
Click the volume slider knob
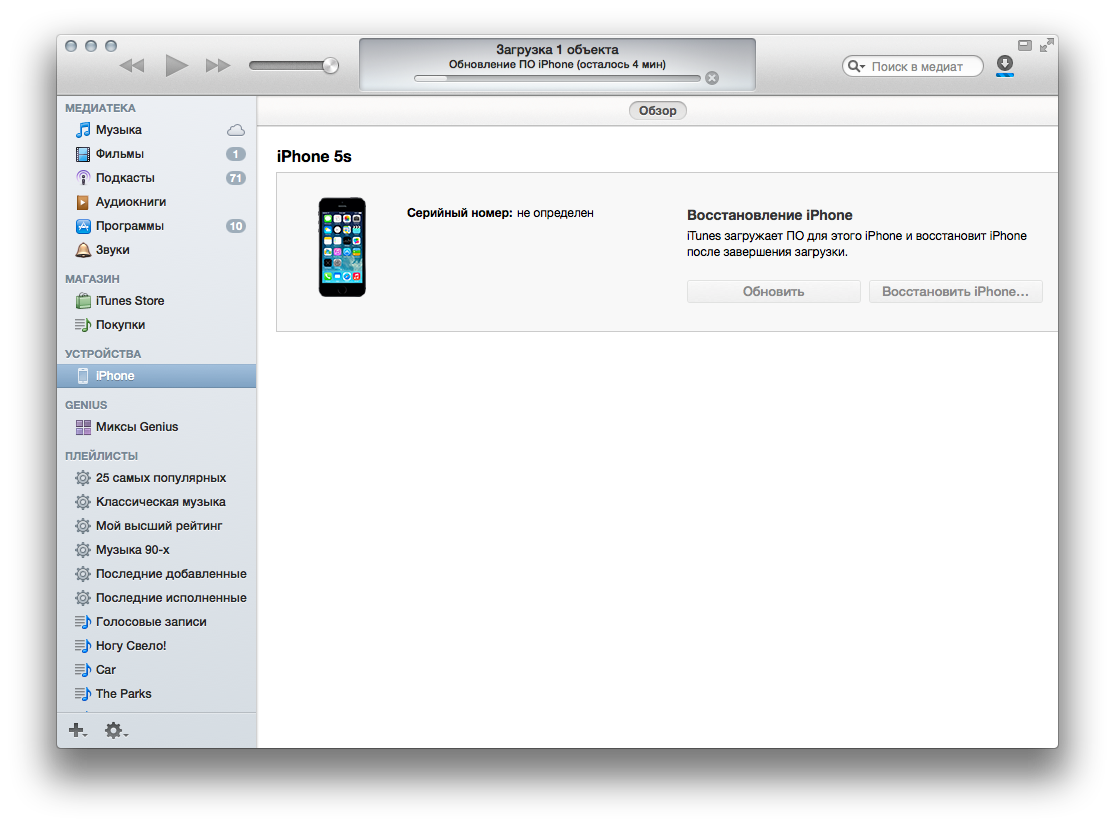point(330,65)
